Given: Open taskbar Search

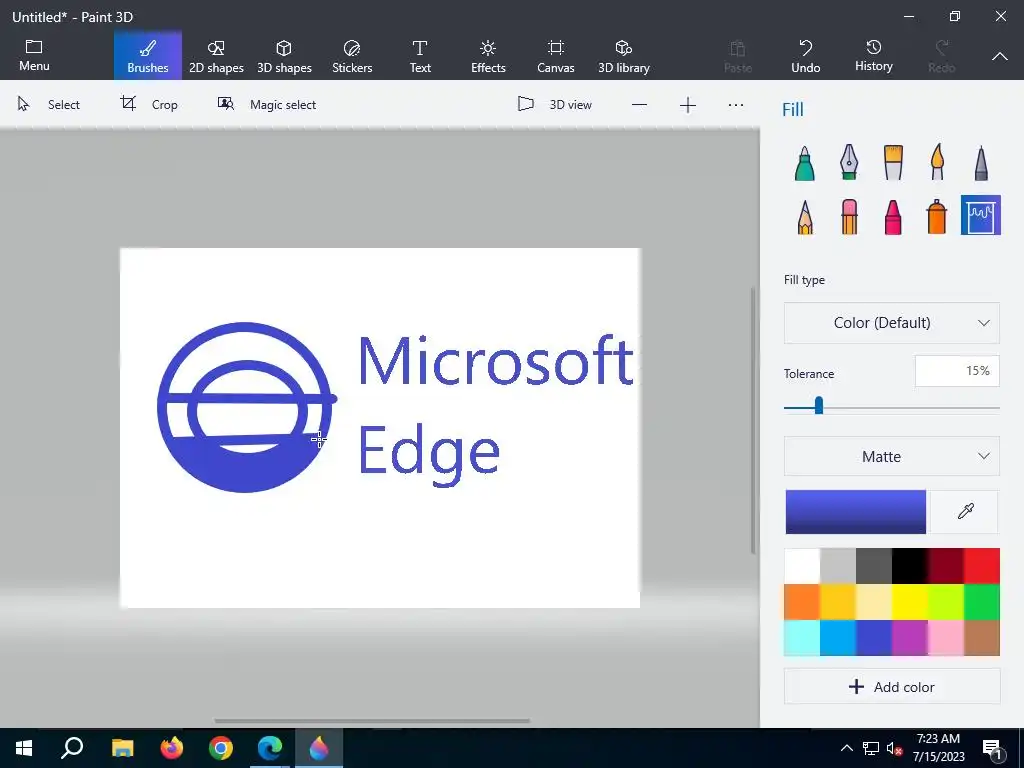Looking at the screenshot, I should (72, 748).
